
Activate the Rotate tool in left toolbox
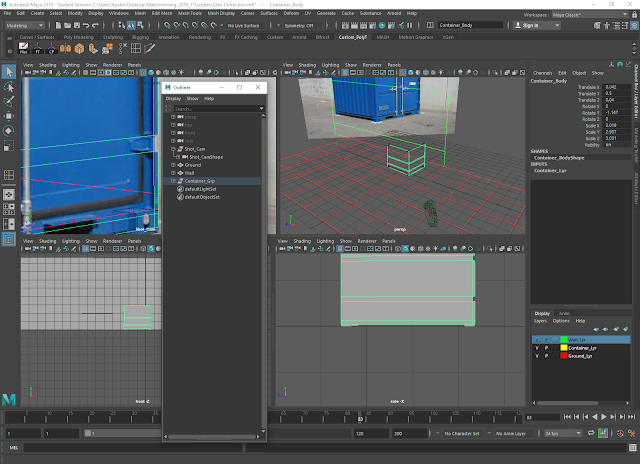(9, 131)
